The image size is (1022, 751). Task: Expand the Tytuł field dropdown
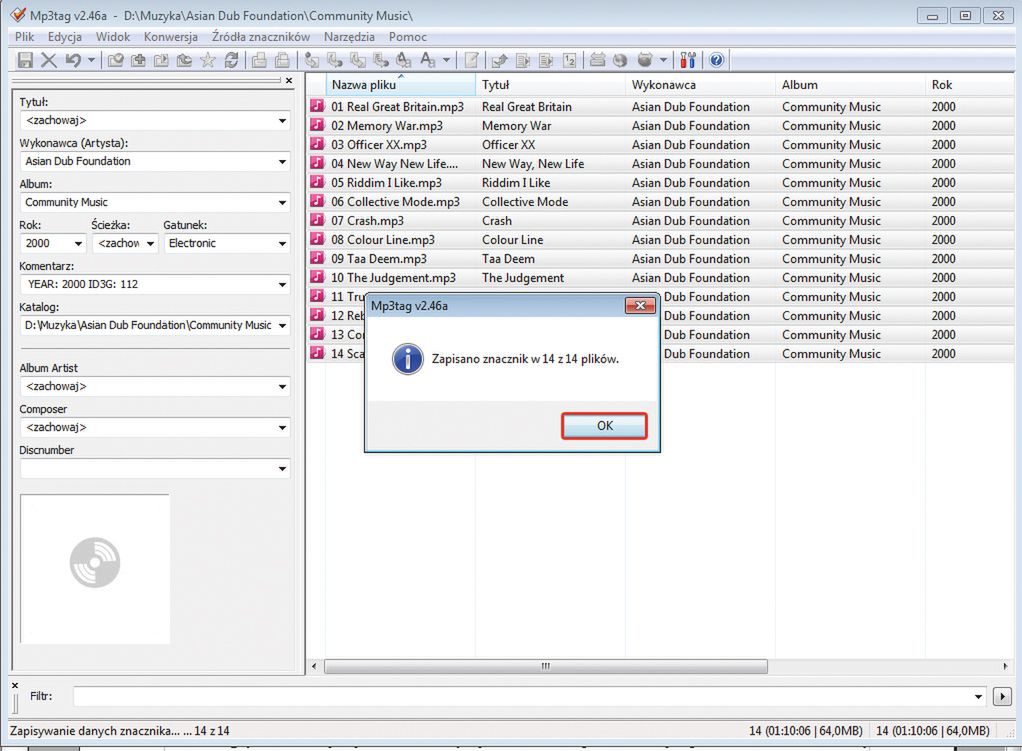click(282, 121)
